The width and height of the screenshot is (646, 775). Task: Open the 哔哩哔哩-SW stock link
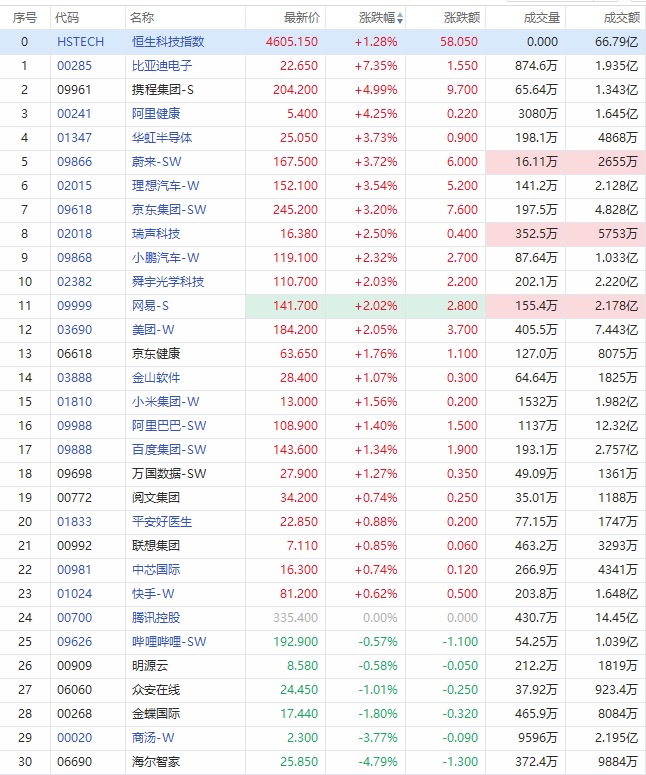pyautogui.click(x=169, y=642)
